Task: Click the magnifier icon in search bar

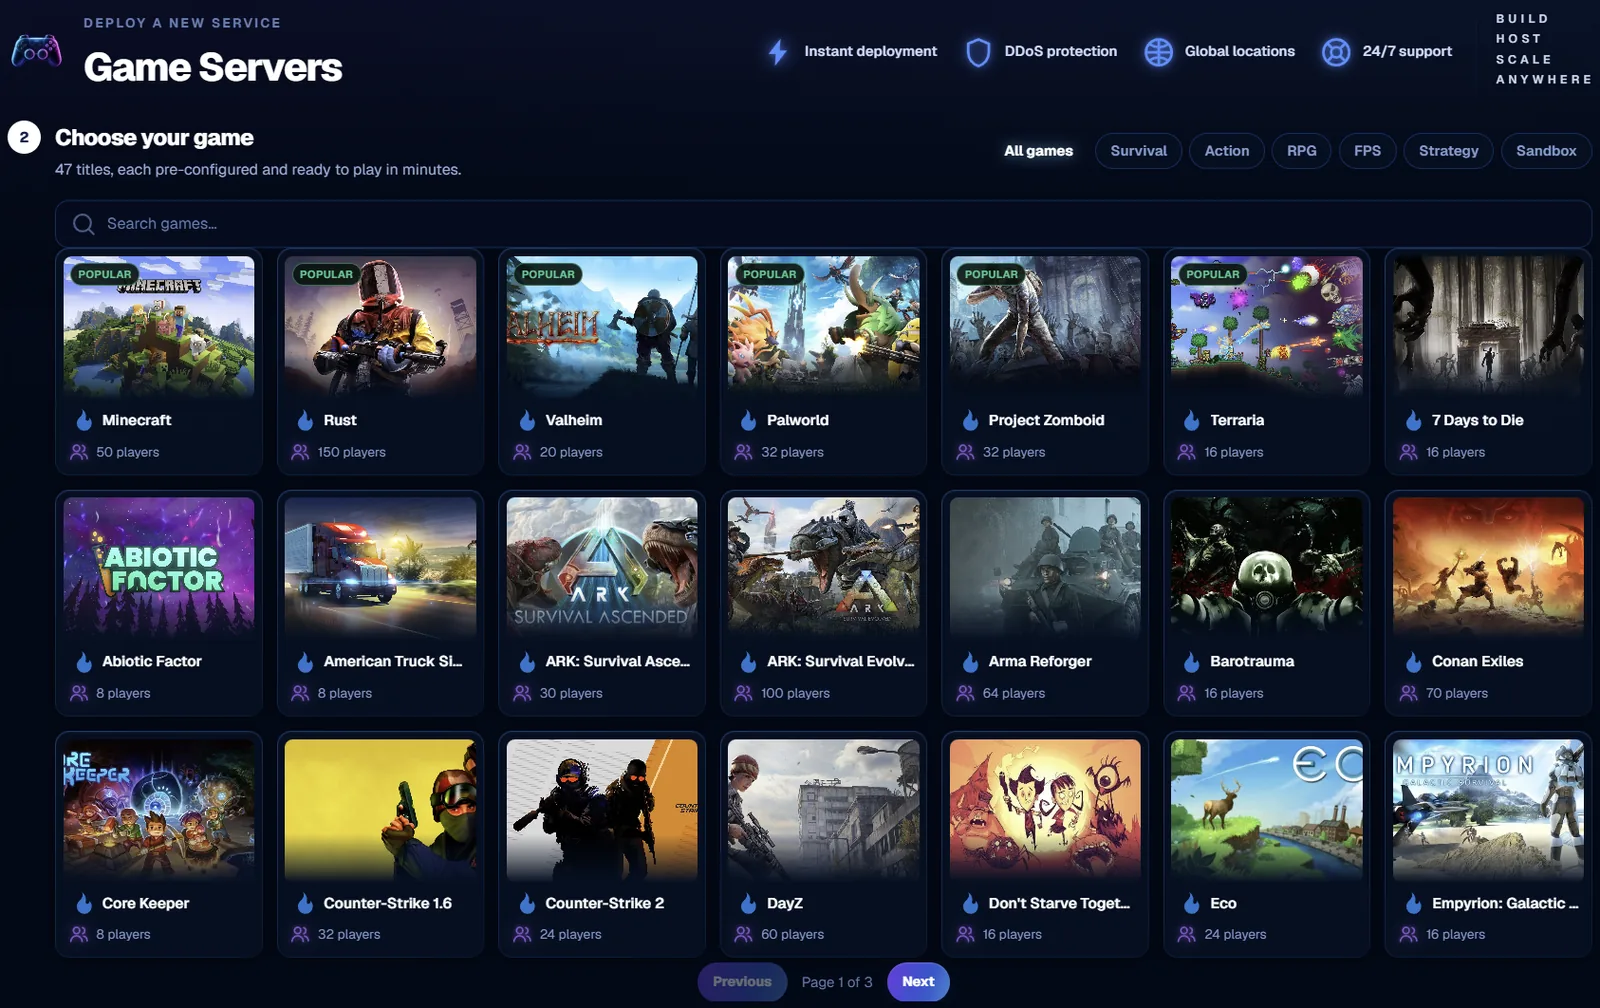Action: [x=84, y=224]
